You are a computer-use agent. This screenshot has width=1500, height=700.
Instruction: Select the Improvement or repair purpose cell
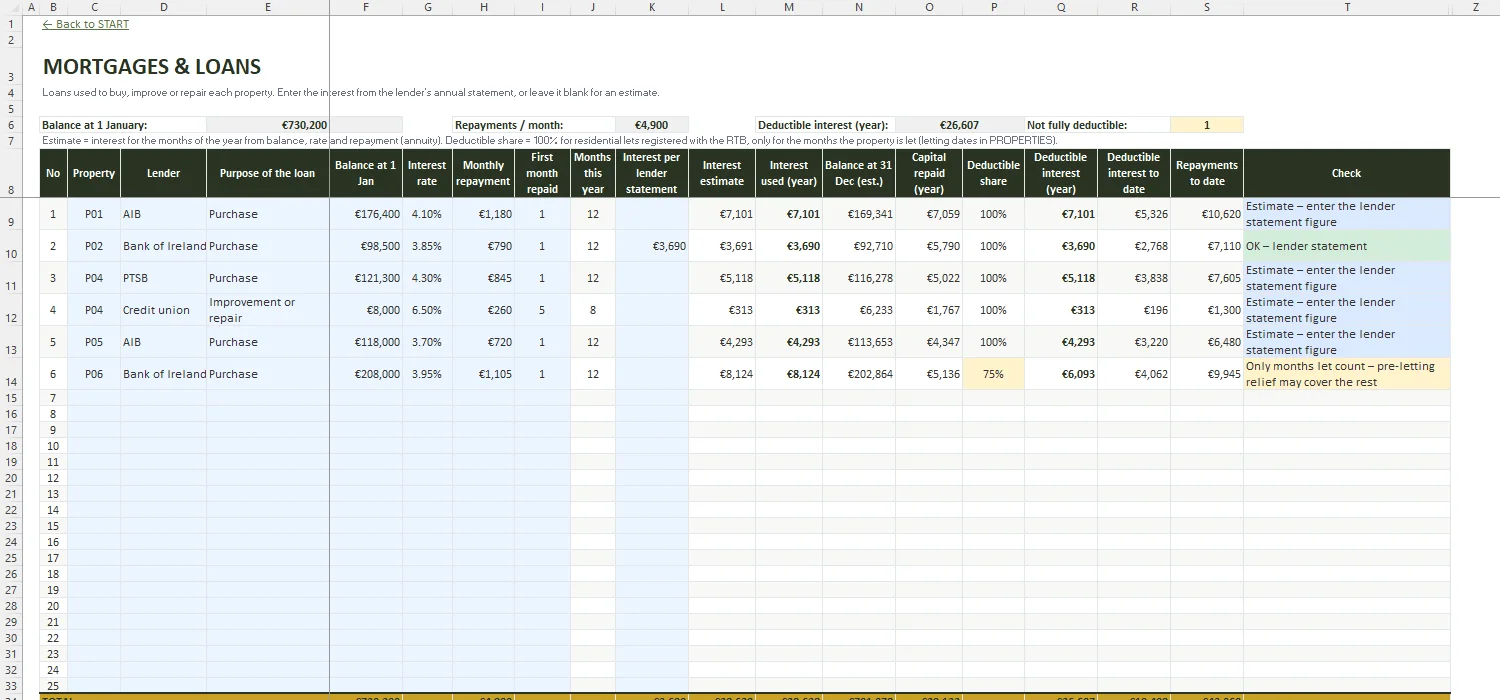click(267, 310)
